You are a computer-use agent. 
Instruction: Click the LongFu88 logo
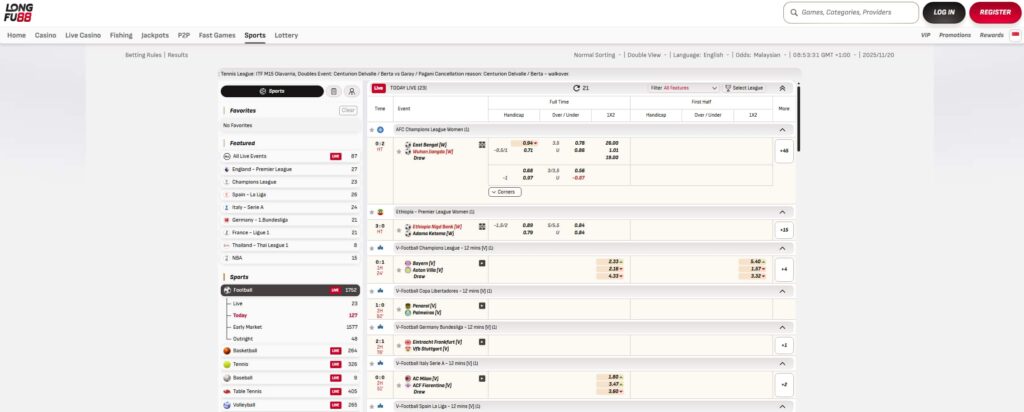pos(18,12)
